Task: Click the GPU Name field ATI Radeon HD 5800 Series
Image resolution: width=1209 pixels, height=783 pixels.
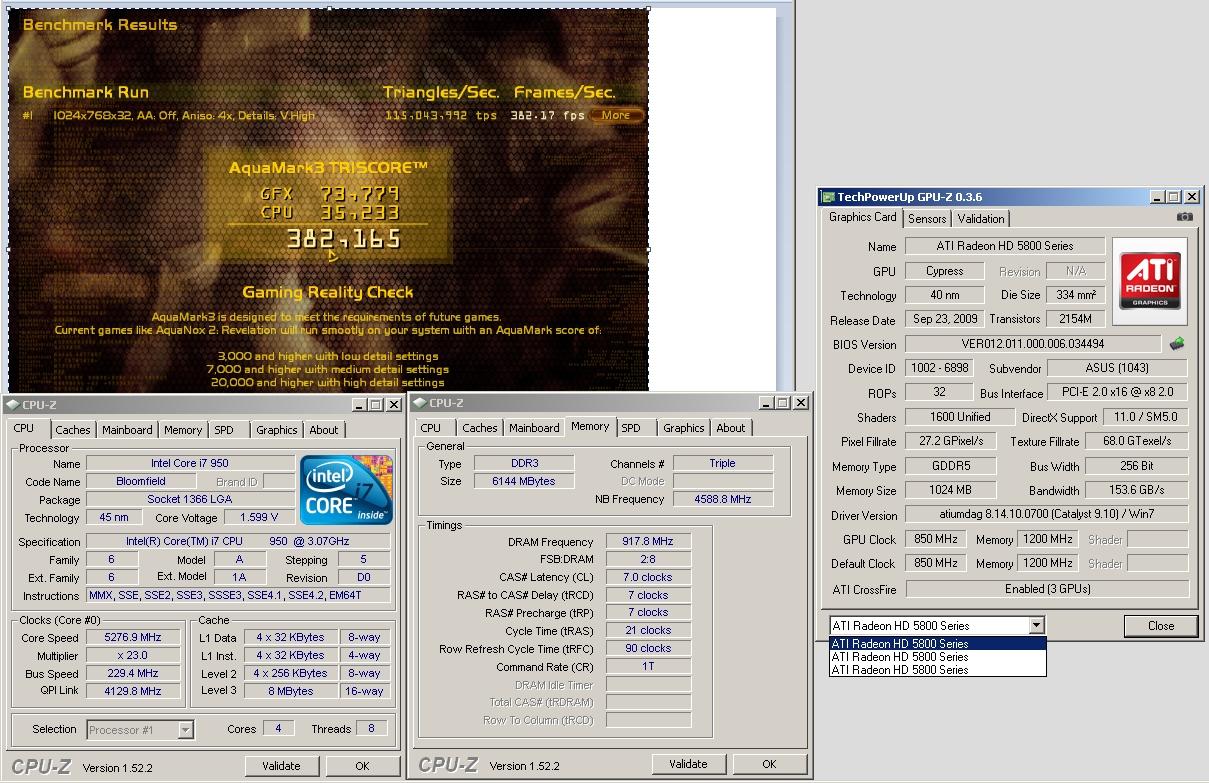Action: pos(1005,246)
